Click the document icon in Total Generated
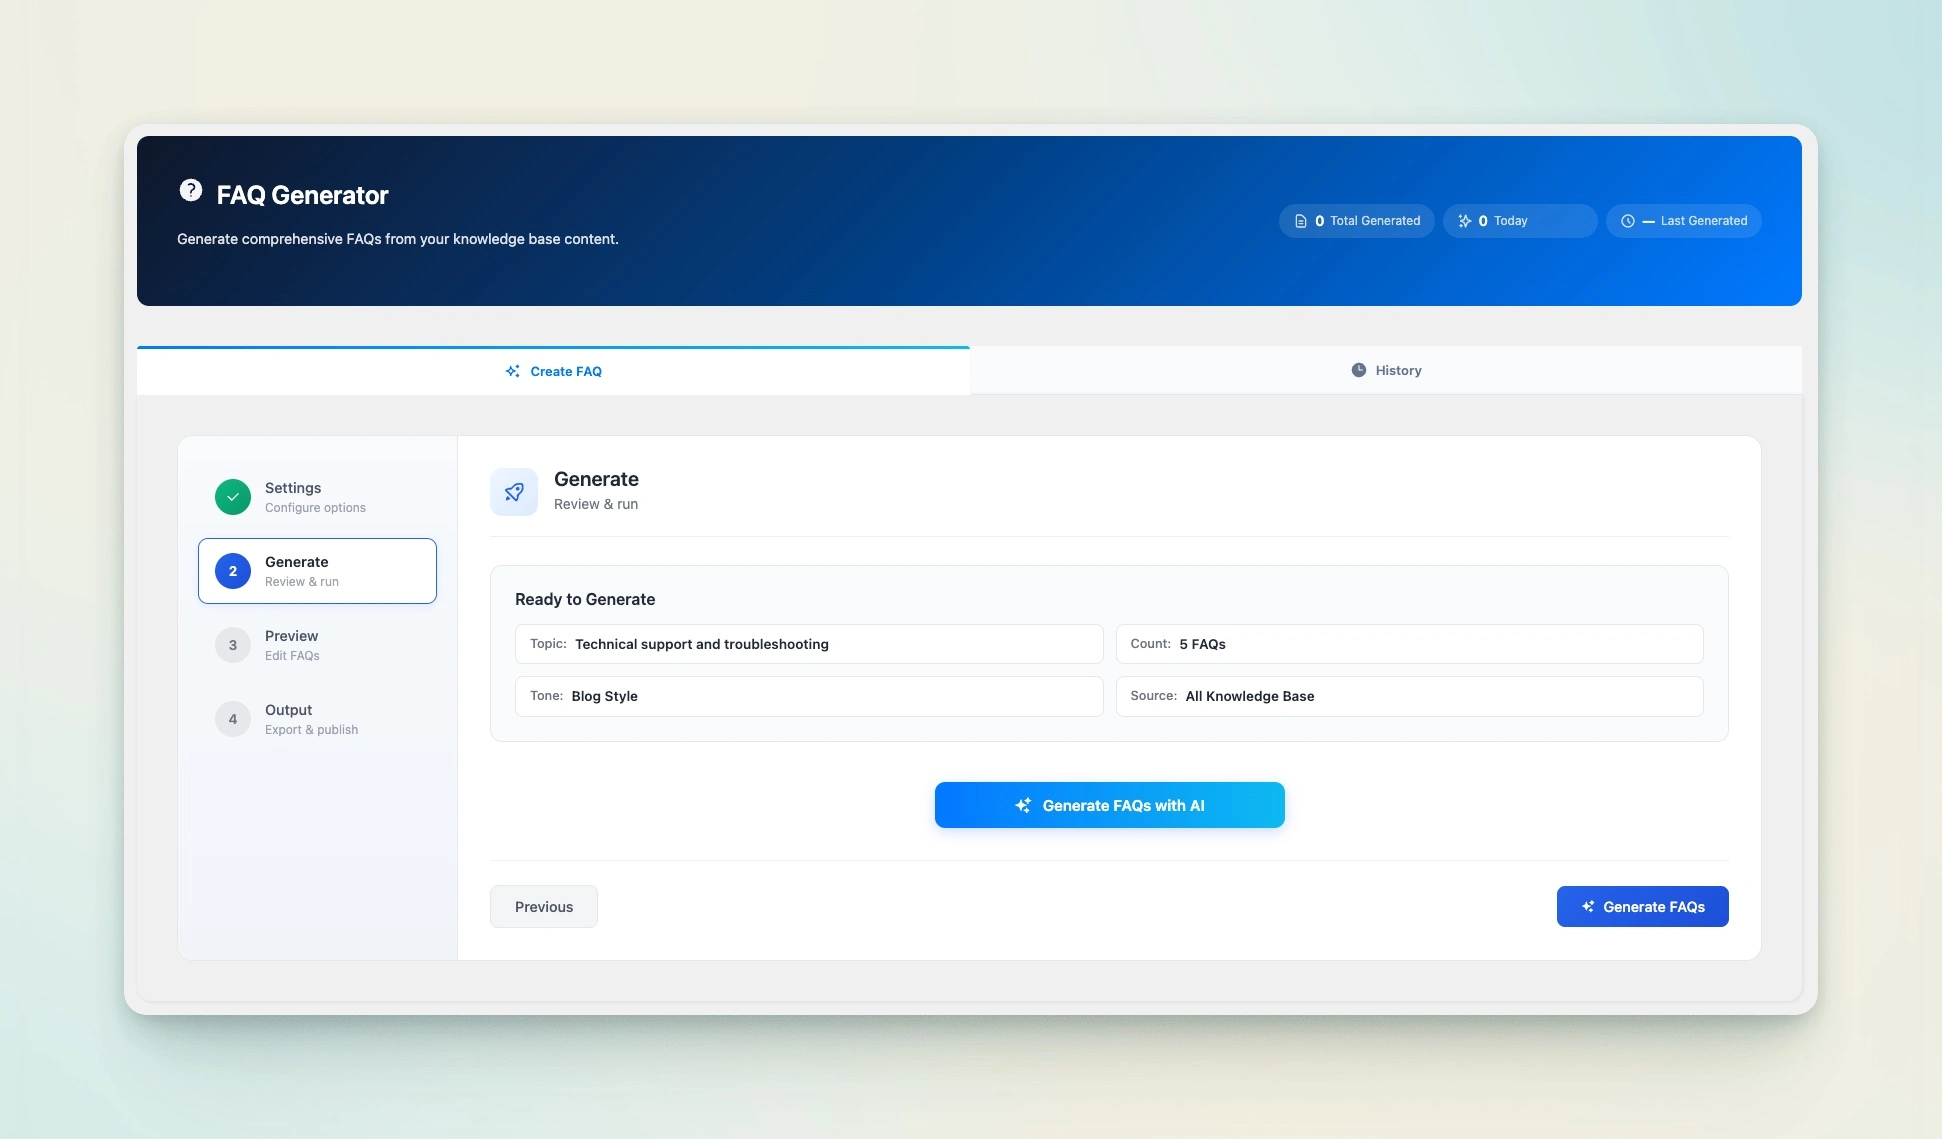The image size is (1942, 1139). point(1300,221)
